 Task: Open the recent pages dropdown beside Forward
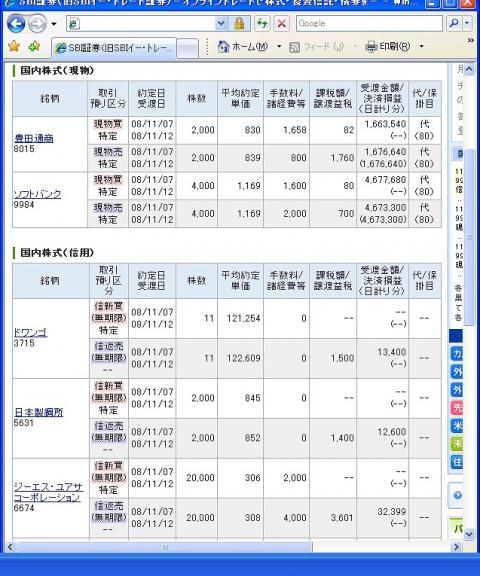54,24
